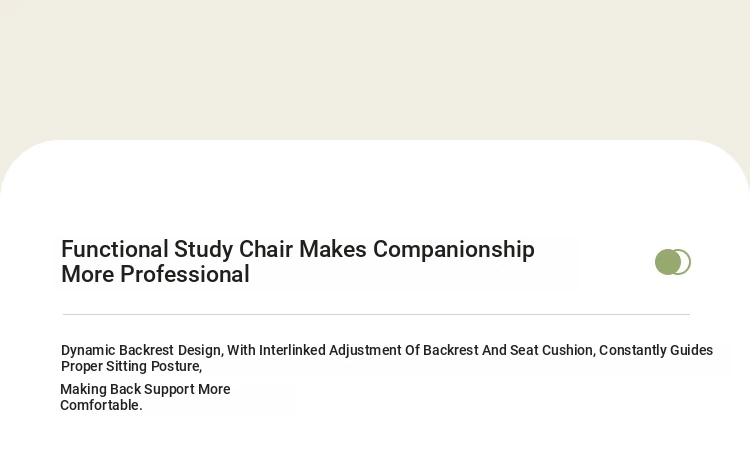The image size is (750, 461).
Task: Click the beige banner area above the card
Action: pos(375,69)
